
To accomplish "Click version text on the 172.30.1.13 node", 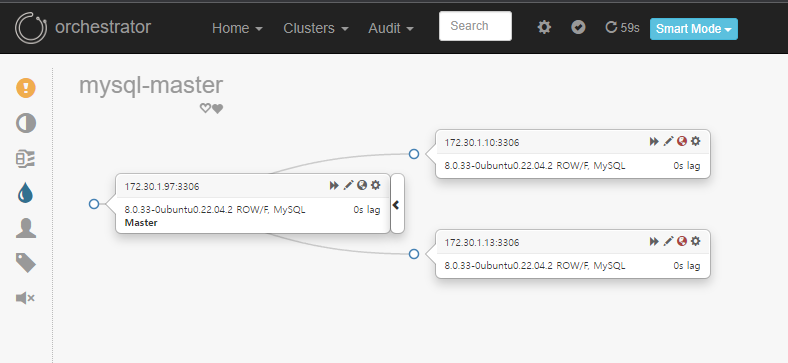I will point(535,265).
